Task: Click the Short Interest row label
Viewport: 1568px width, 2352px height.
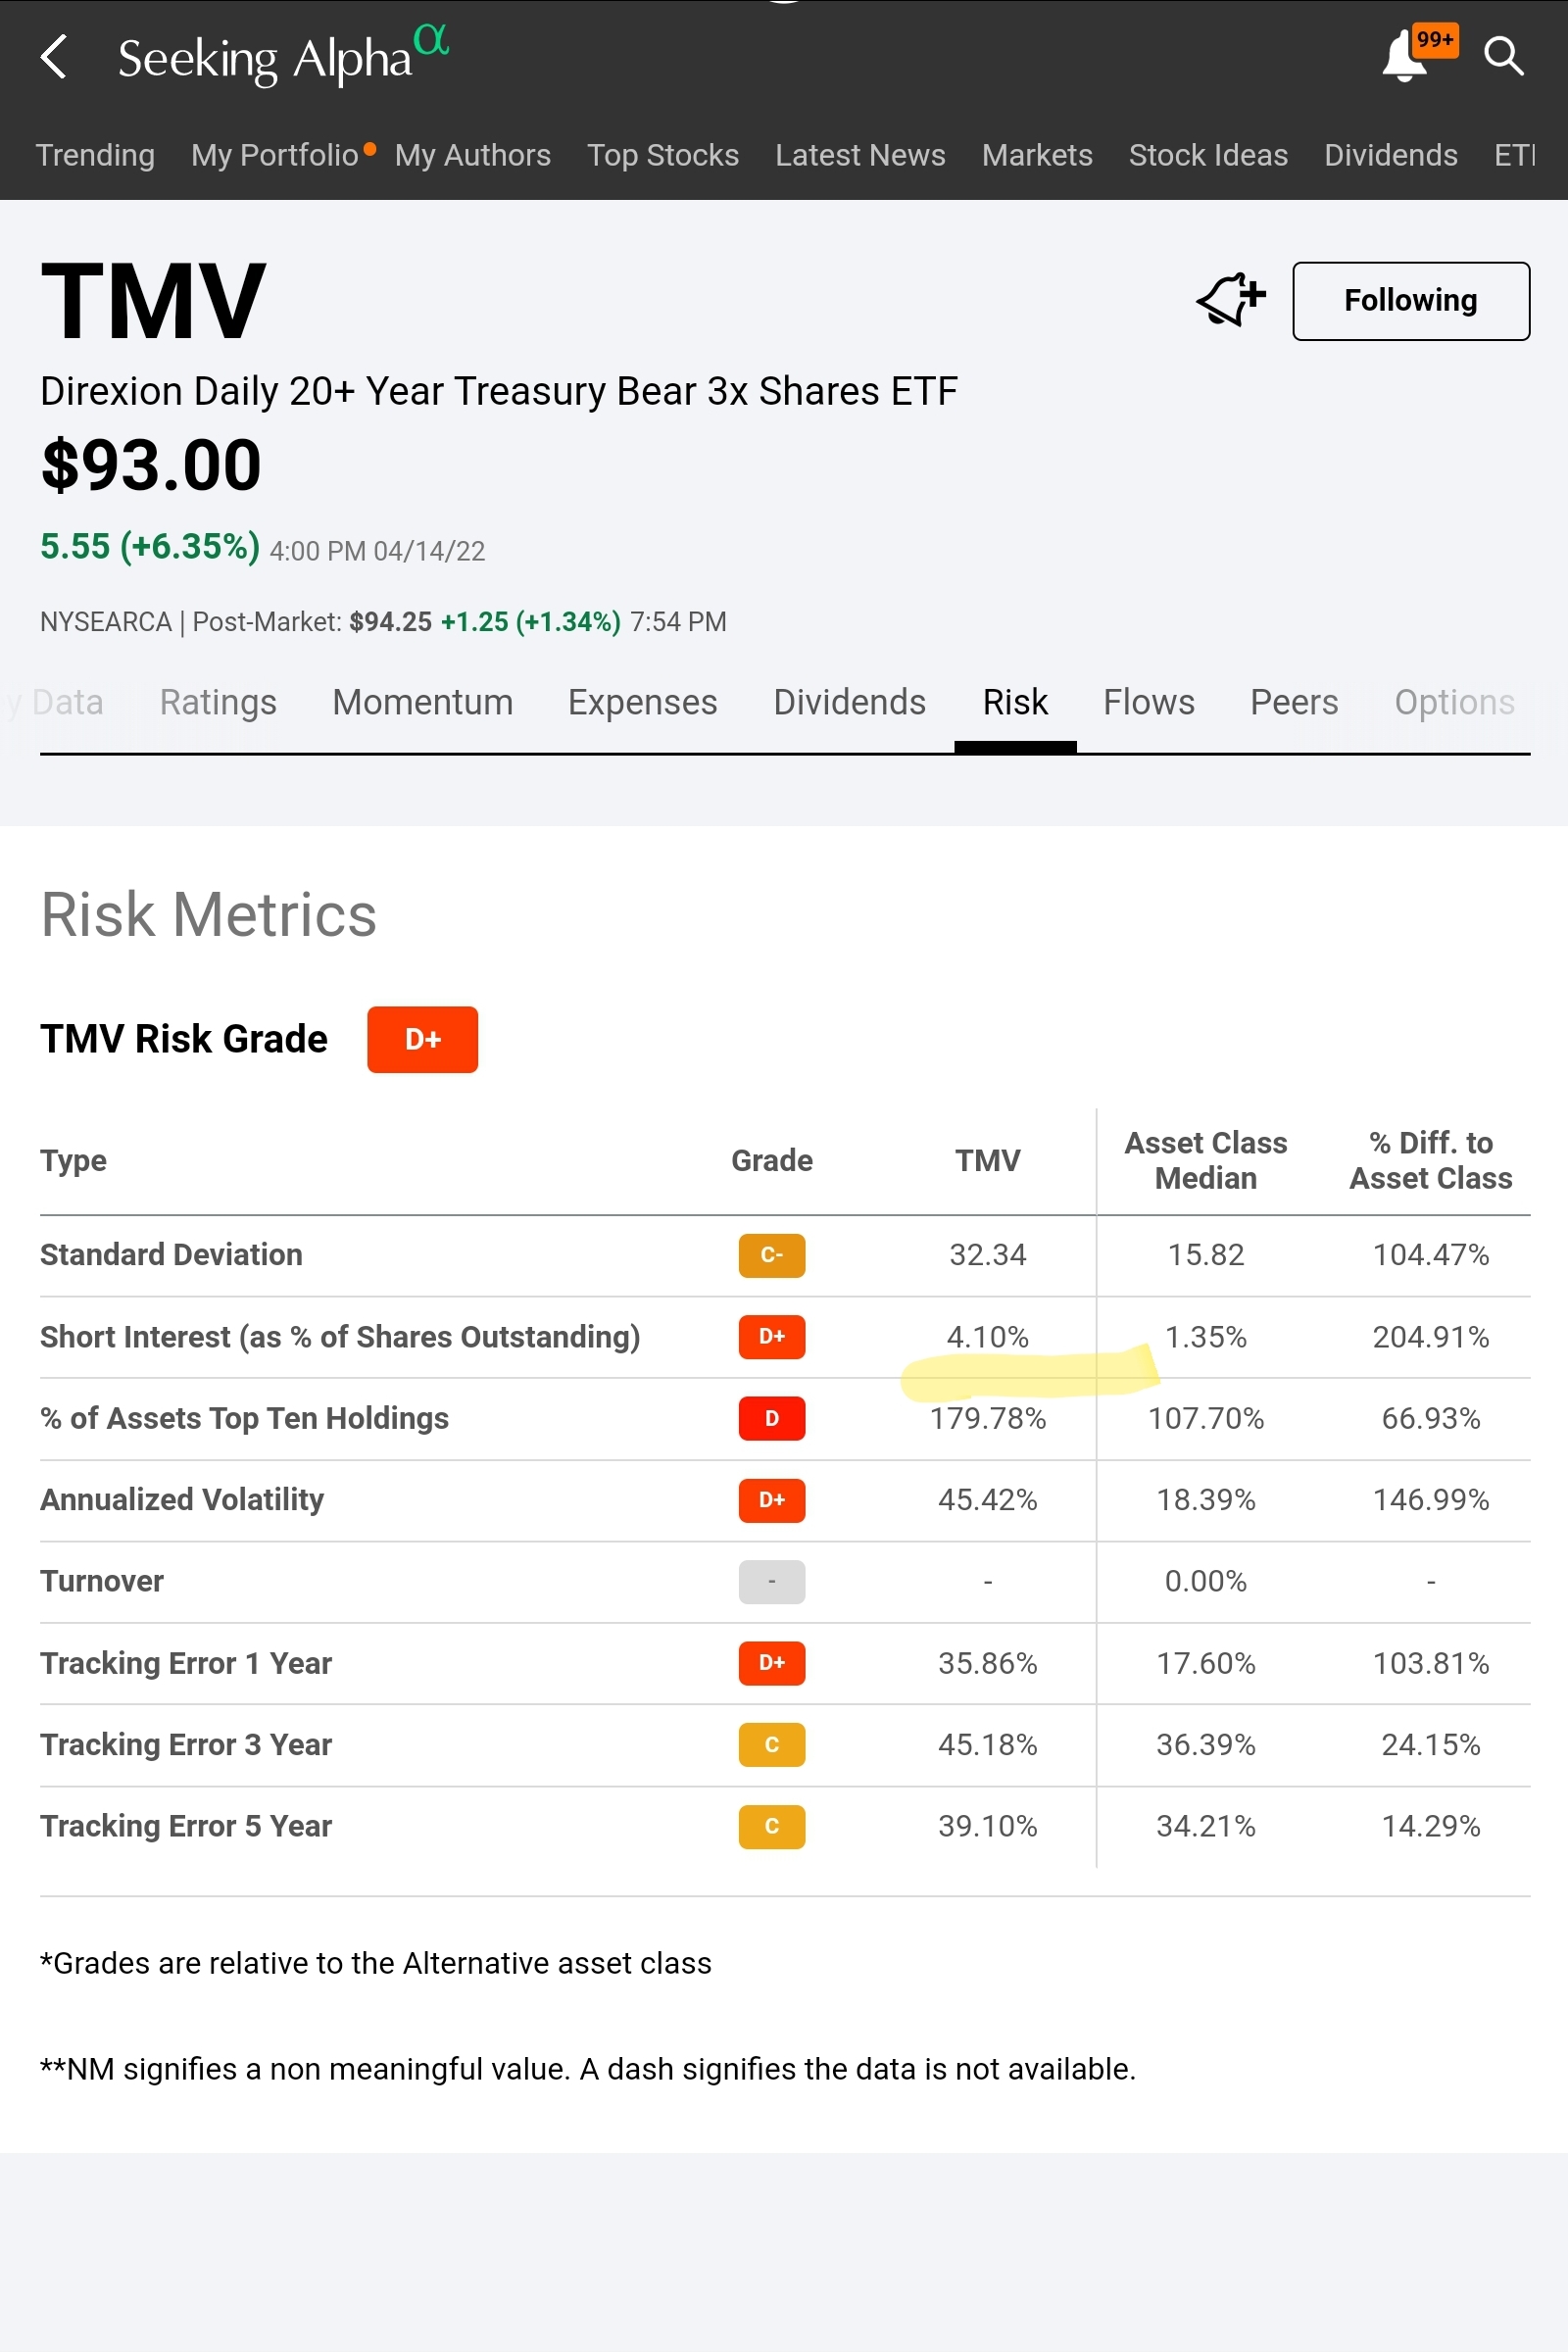Action: [x=340, y=1337]
